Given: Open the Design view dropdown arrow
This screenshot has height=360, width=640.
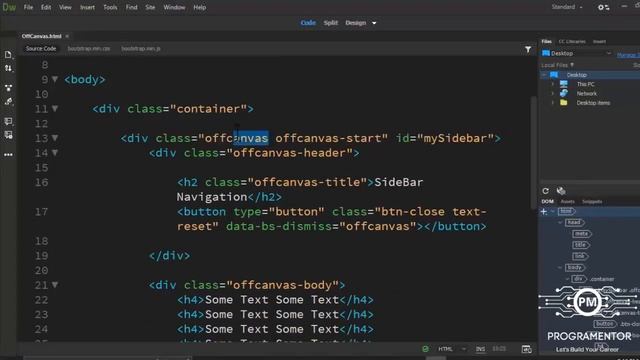Looking at the screenshot, I should (374, 23).
